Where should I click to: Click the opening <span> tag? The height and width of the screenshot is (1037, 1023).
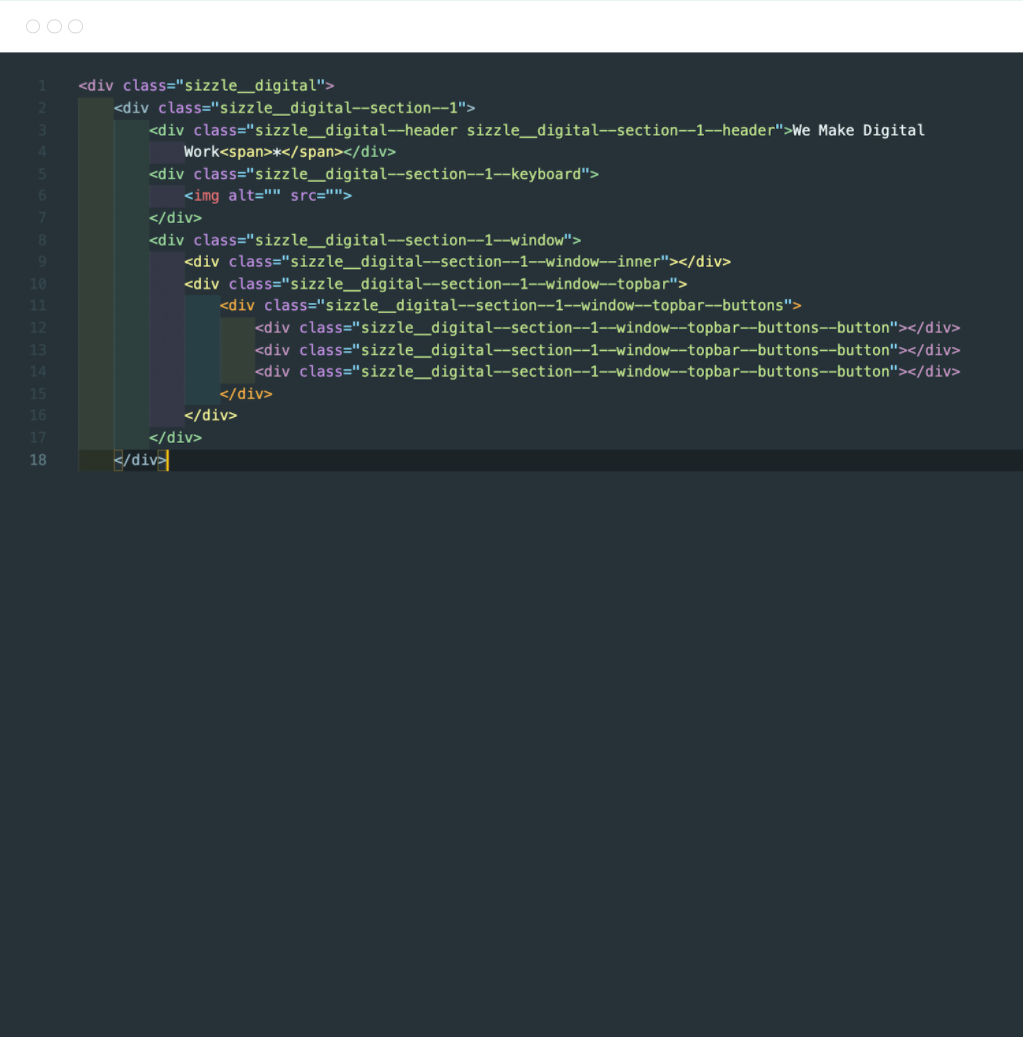(246, 151)
